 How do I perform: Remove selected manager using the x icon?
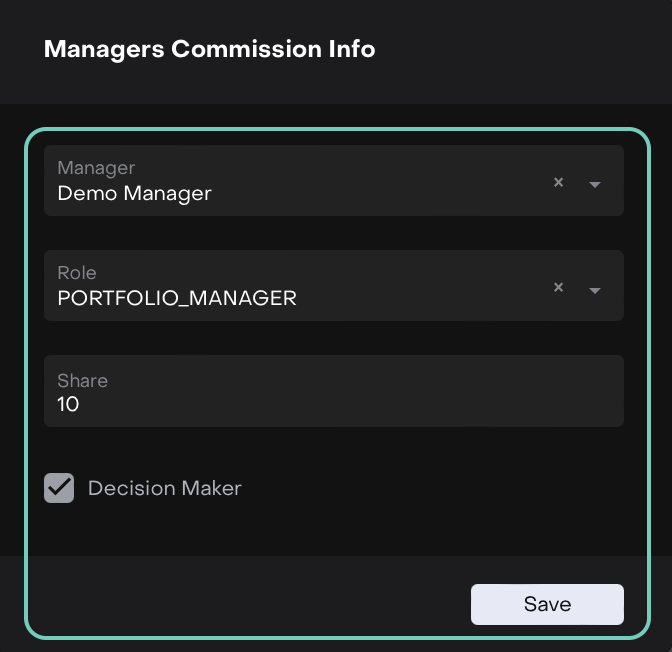[x=559, y=182]
